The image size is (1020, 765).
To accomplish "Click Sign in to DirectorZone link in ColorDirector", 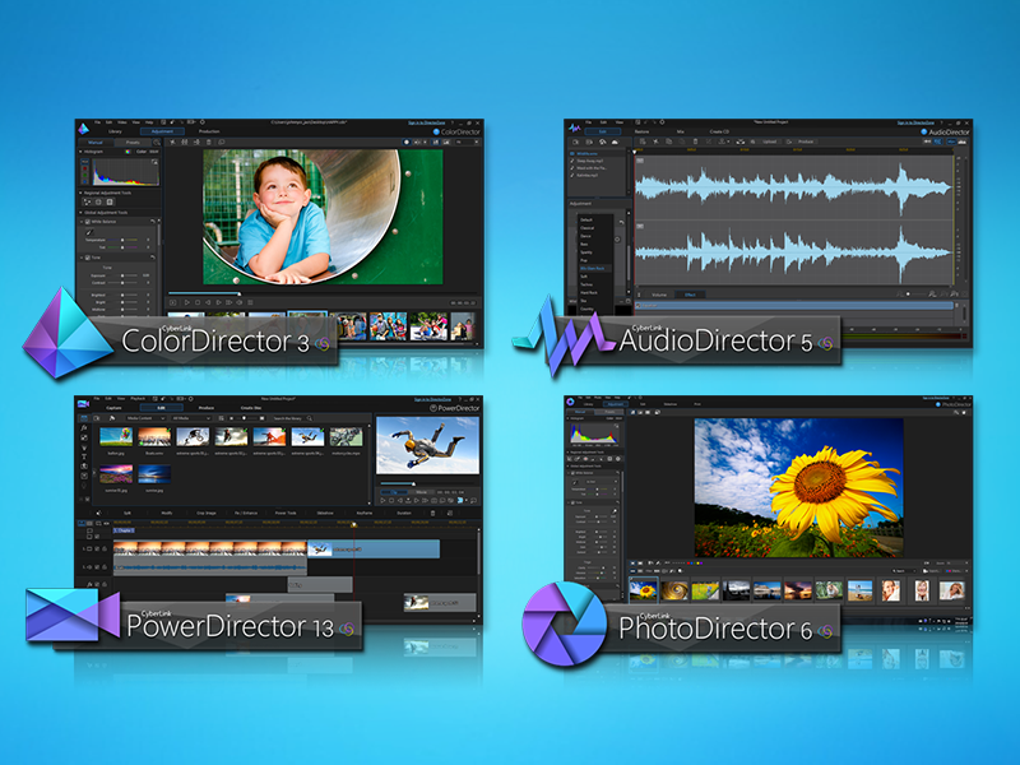I will pyautogui.click(x=427, y=122).
